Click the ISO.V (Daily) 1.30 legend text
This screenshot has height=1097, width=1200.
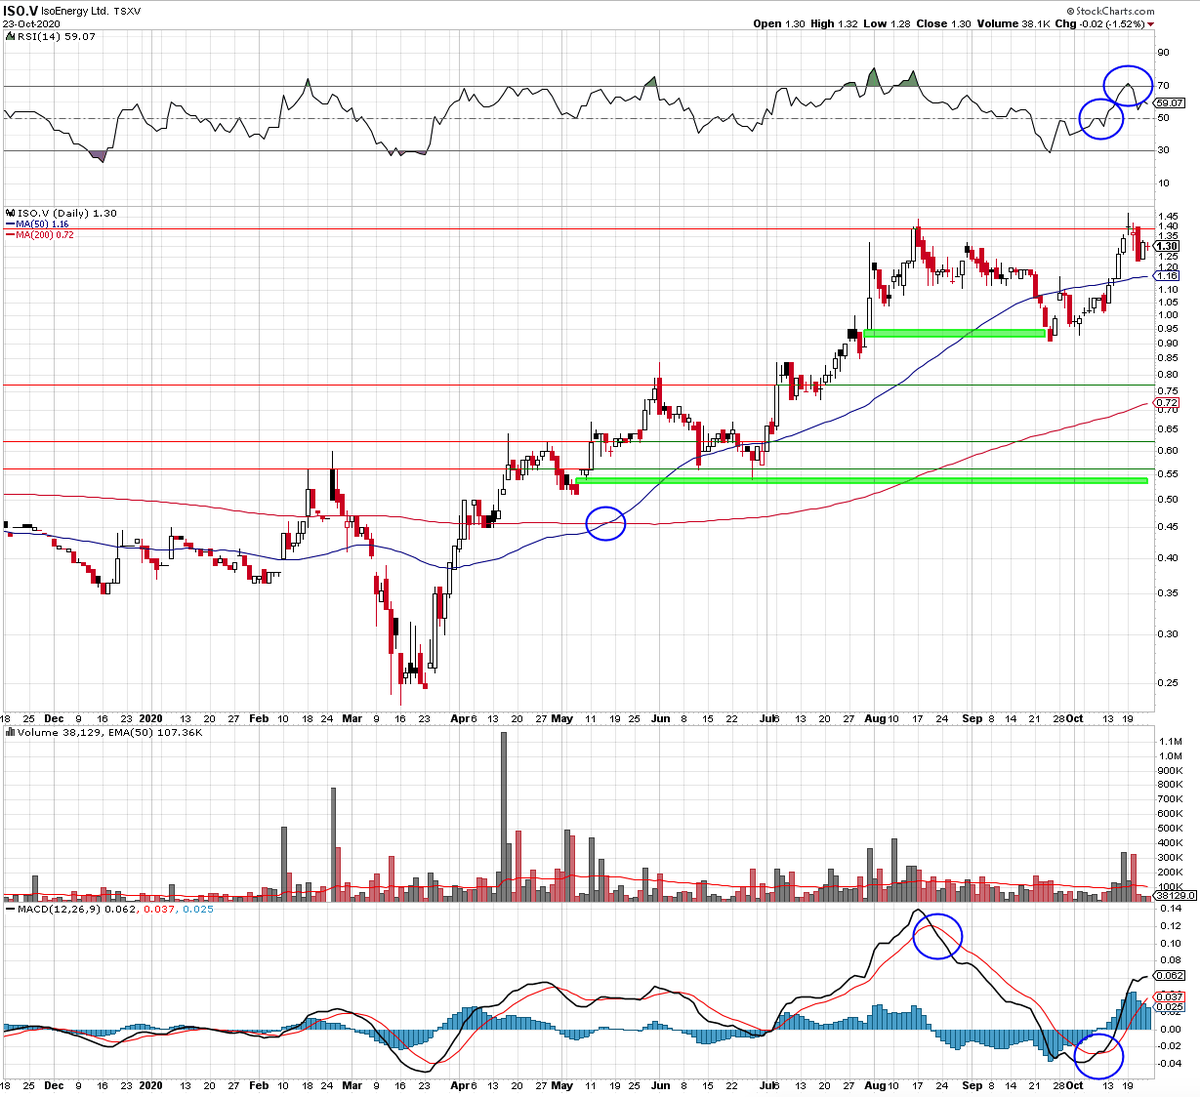67,213
